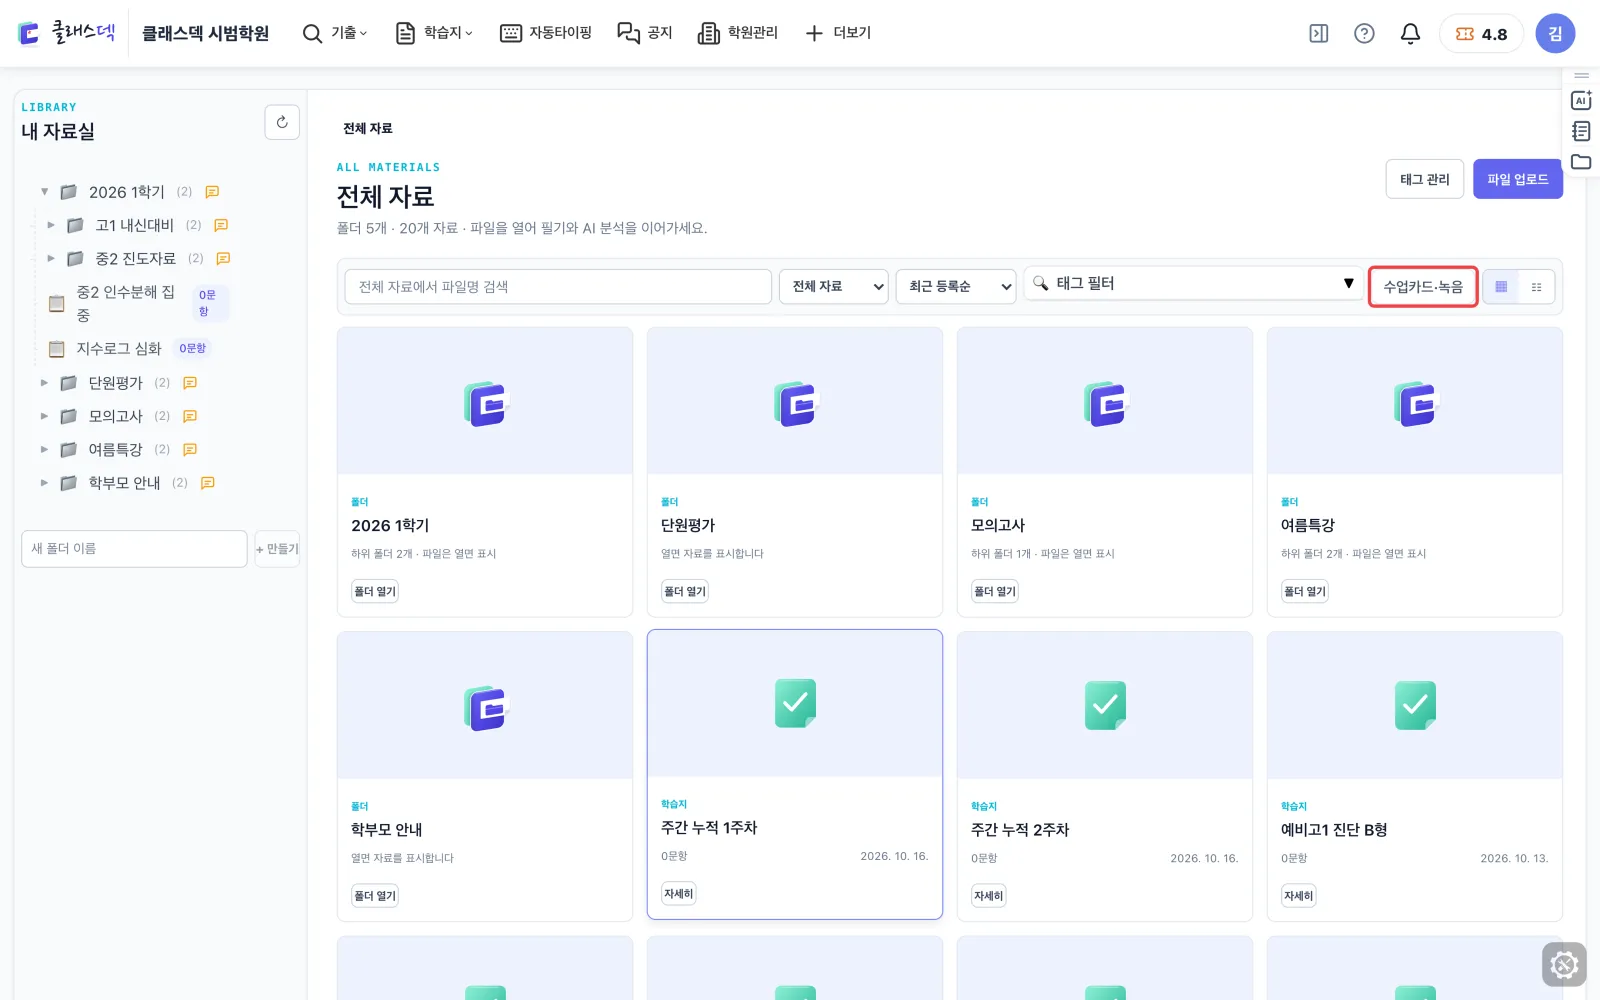The height and width of the screenshot is (1000, 1600).
Task: Click the 클래스덱 logo
Action: click(67, 34)
